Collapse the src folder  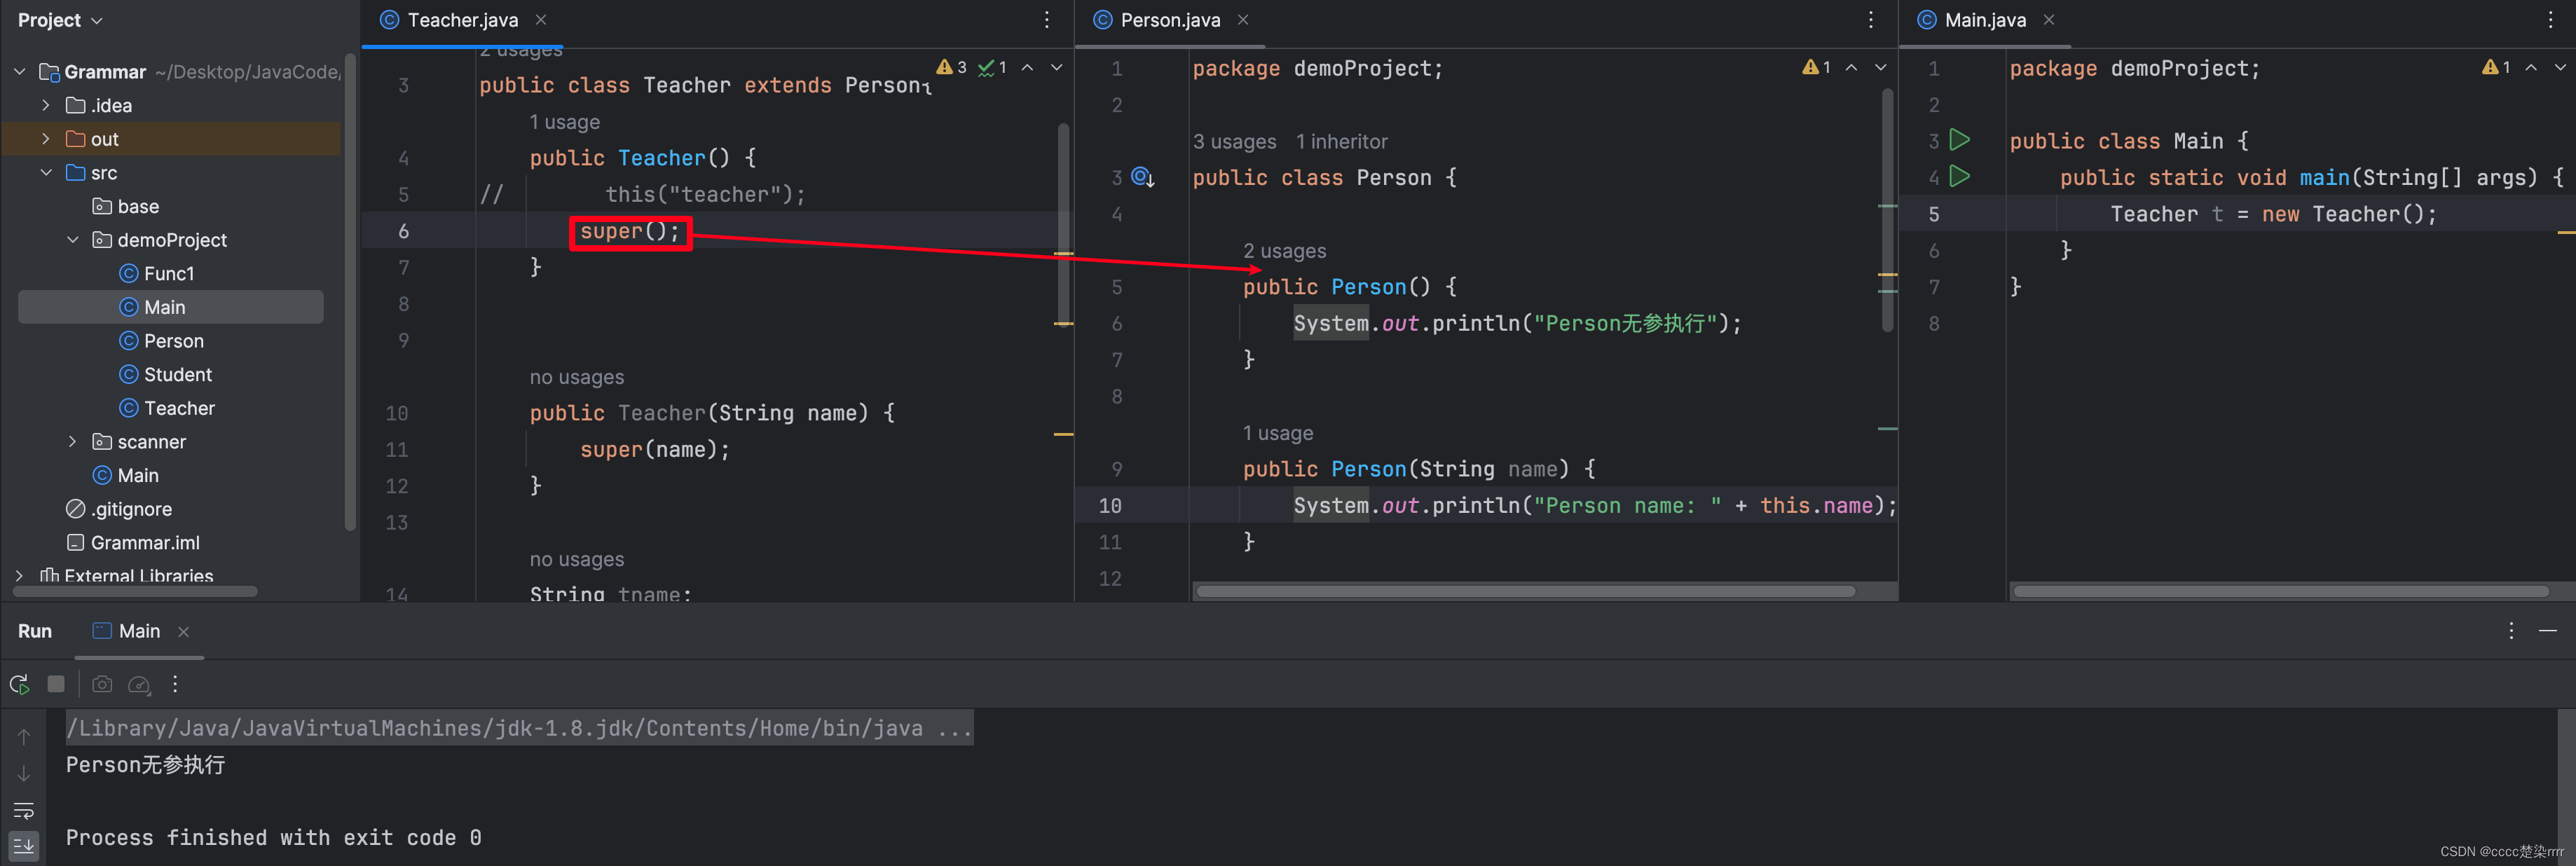pyautogui.click(x=45, y=172)
